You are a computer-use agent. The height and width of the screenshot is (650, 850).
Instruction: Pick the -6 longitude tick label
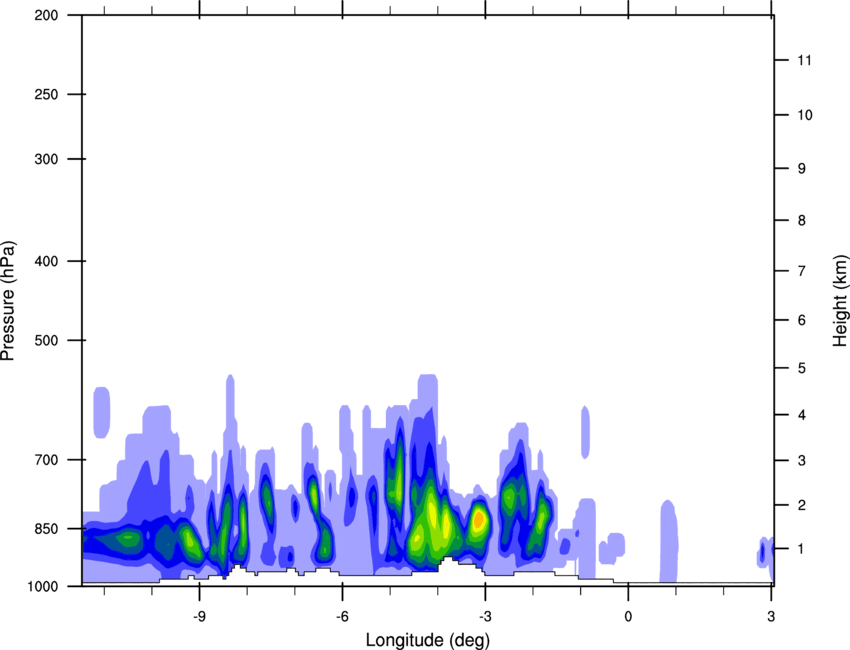tap(342, 616)
